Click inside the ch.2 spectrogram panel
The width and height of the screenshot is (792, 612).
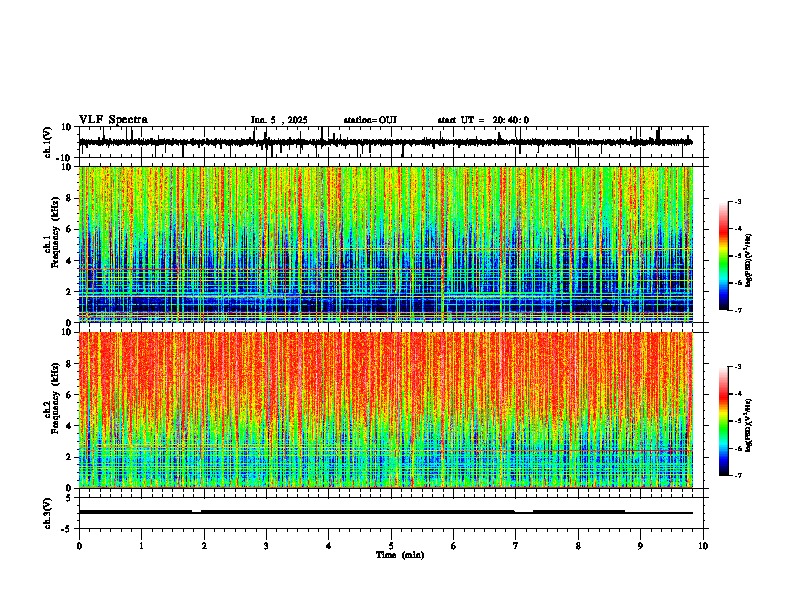pyautogui.click(x=391, y=410)
